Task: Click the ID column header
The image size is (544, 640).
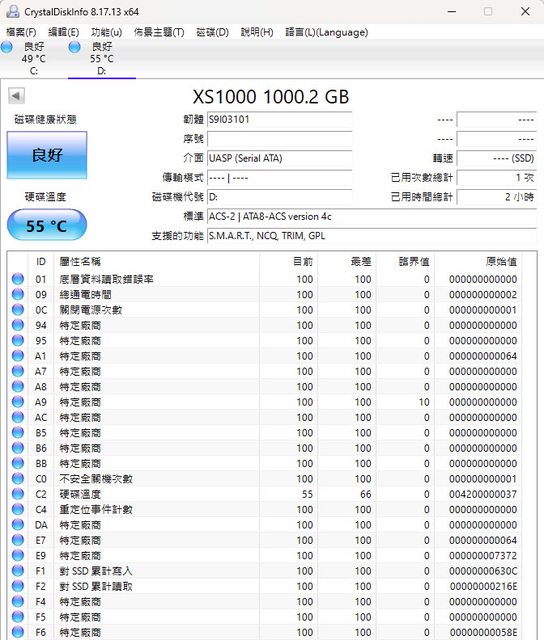Action: pyautogui.click(x=41, y=262)
